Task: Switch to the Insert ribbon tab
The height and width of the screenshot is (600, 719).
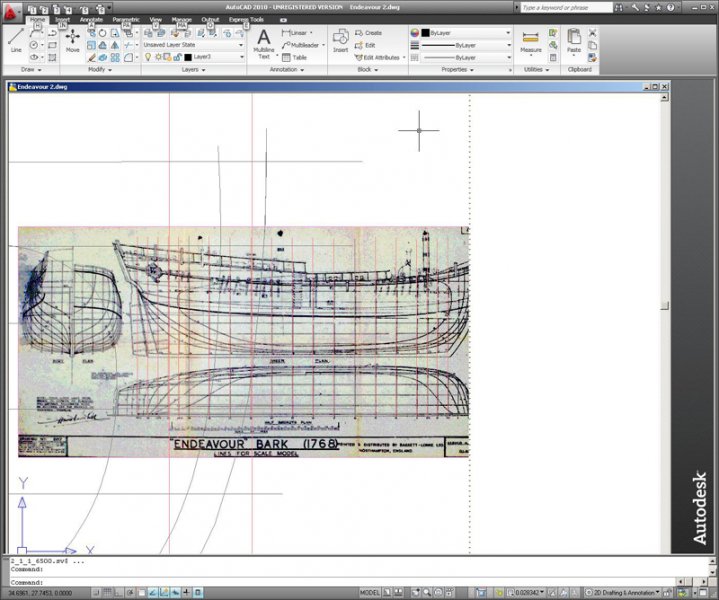Action: pos(62,20)
